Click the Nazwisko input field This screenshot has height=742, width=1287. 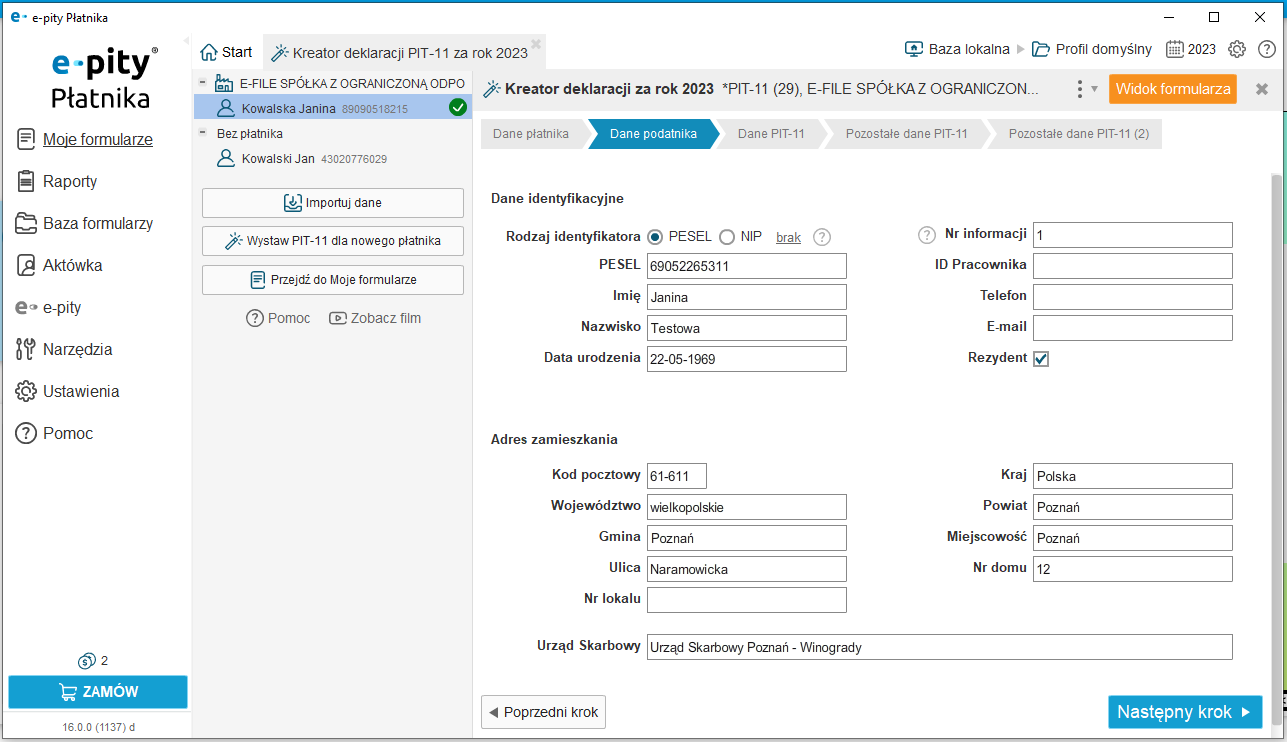click(746, 328)
